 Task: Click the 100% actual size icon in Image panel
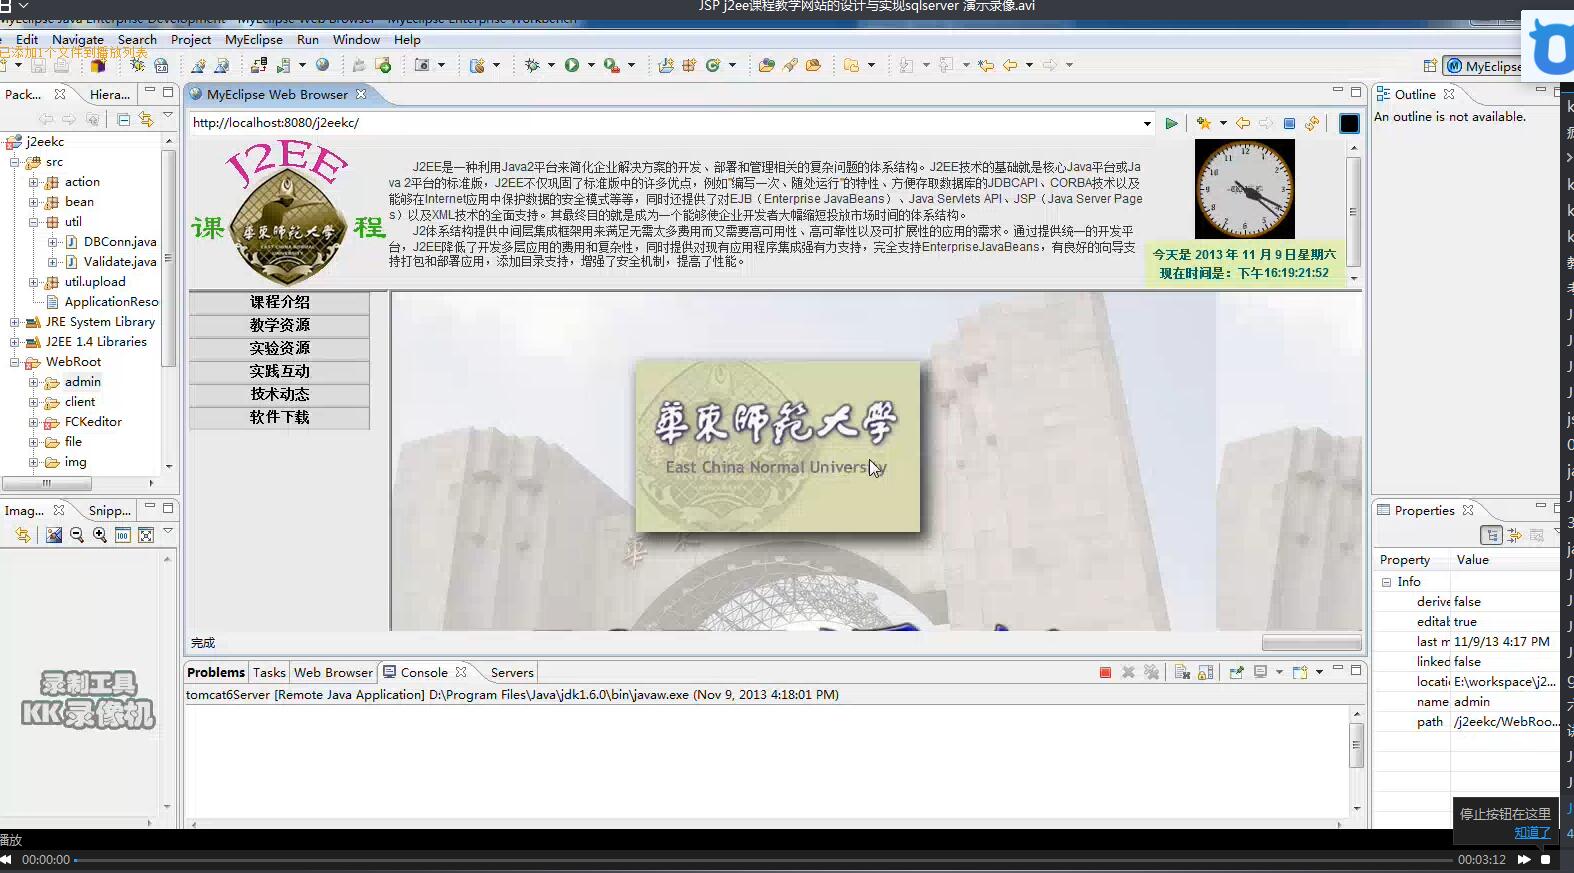click(122, 535)
